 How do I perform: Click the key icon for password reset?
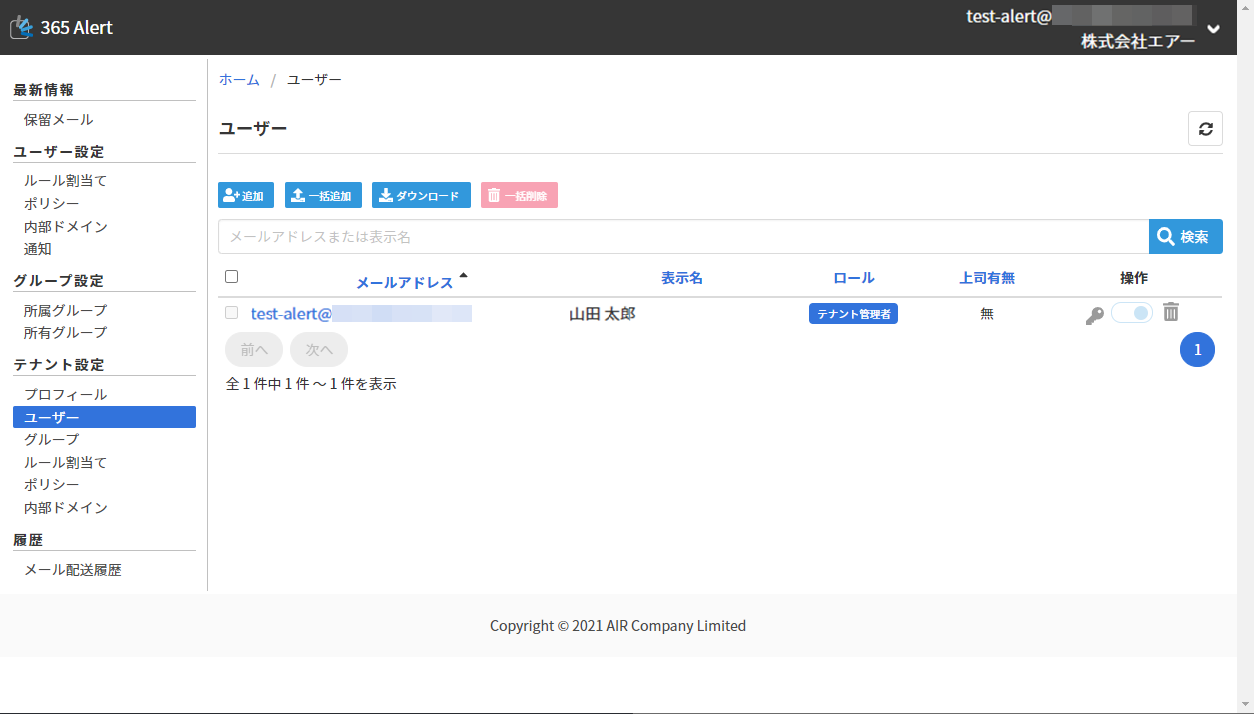[x=1094, y=315]
